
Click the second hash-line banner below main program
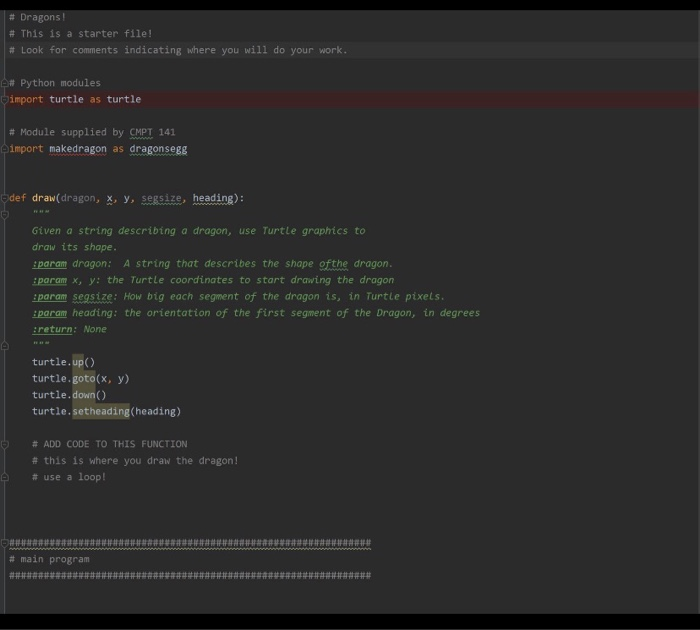point(190,576)
